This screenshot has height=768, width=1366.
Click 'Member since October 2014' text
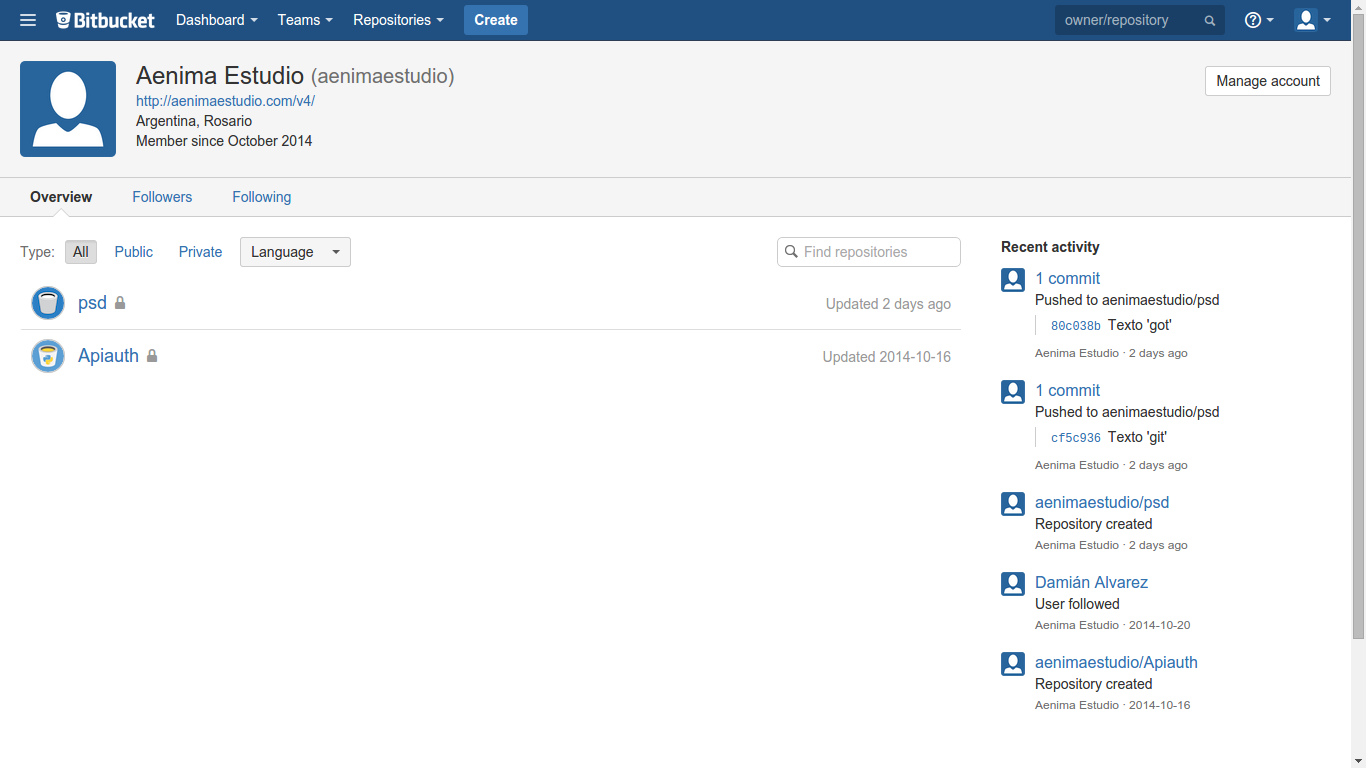[x=224, y=141]
